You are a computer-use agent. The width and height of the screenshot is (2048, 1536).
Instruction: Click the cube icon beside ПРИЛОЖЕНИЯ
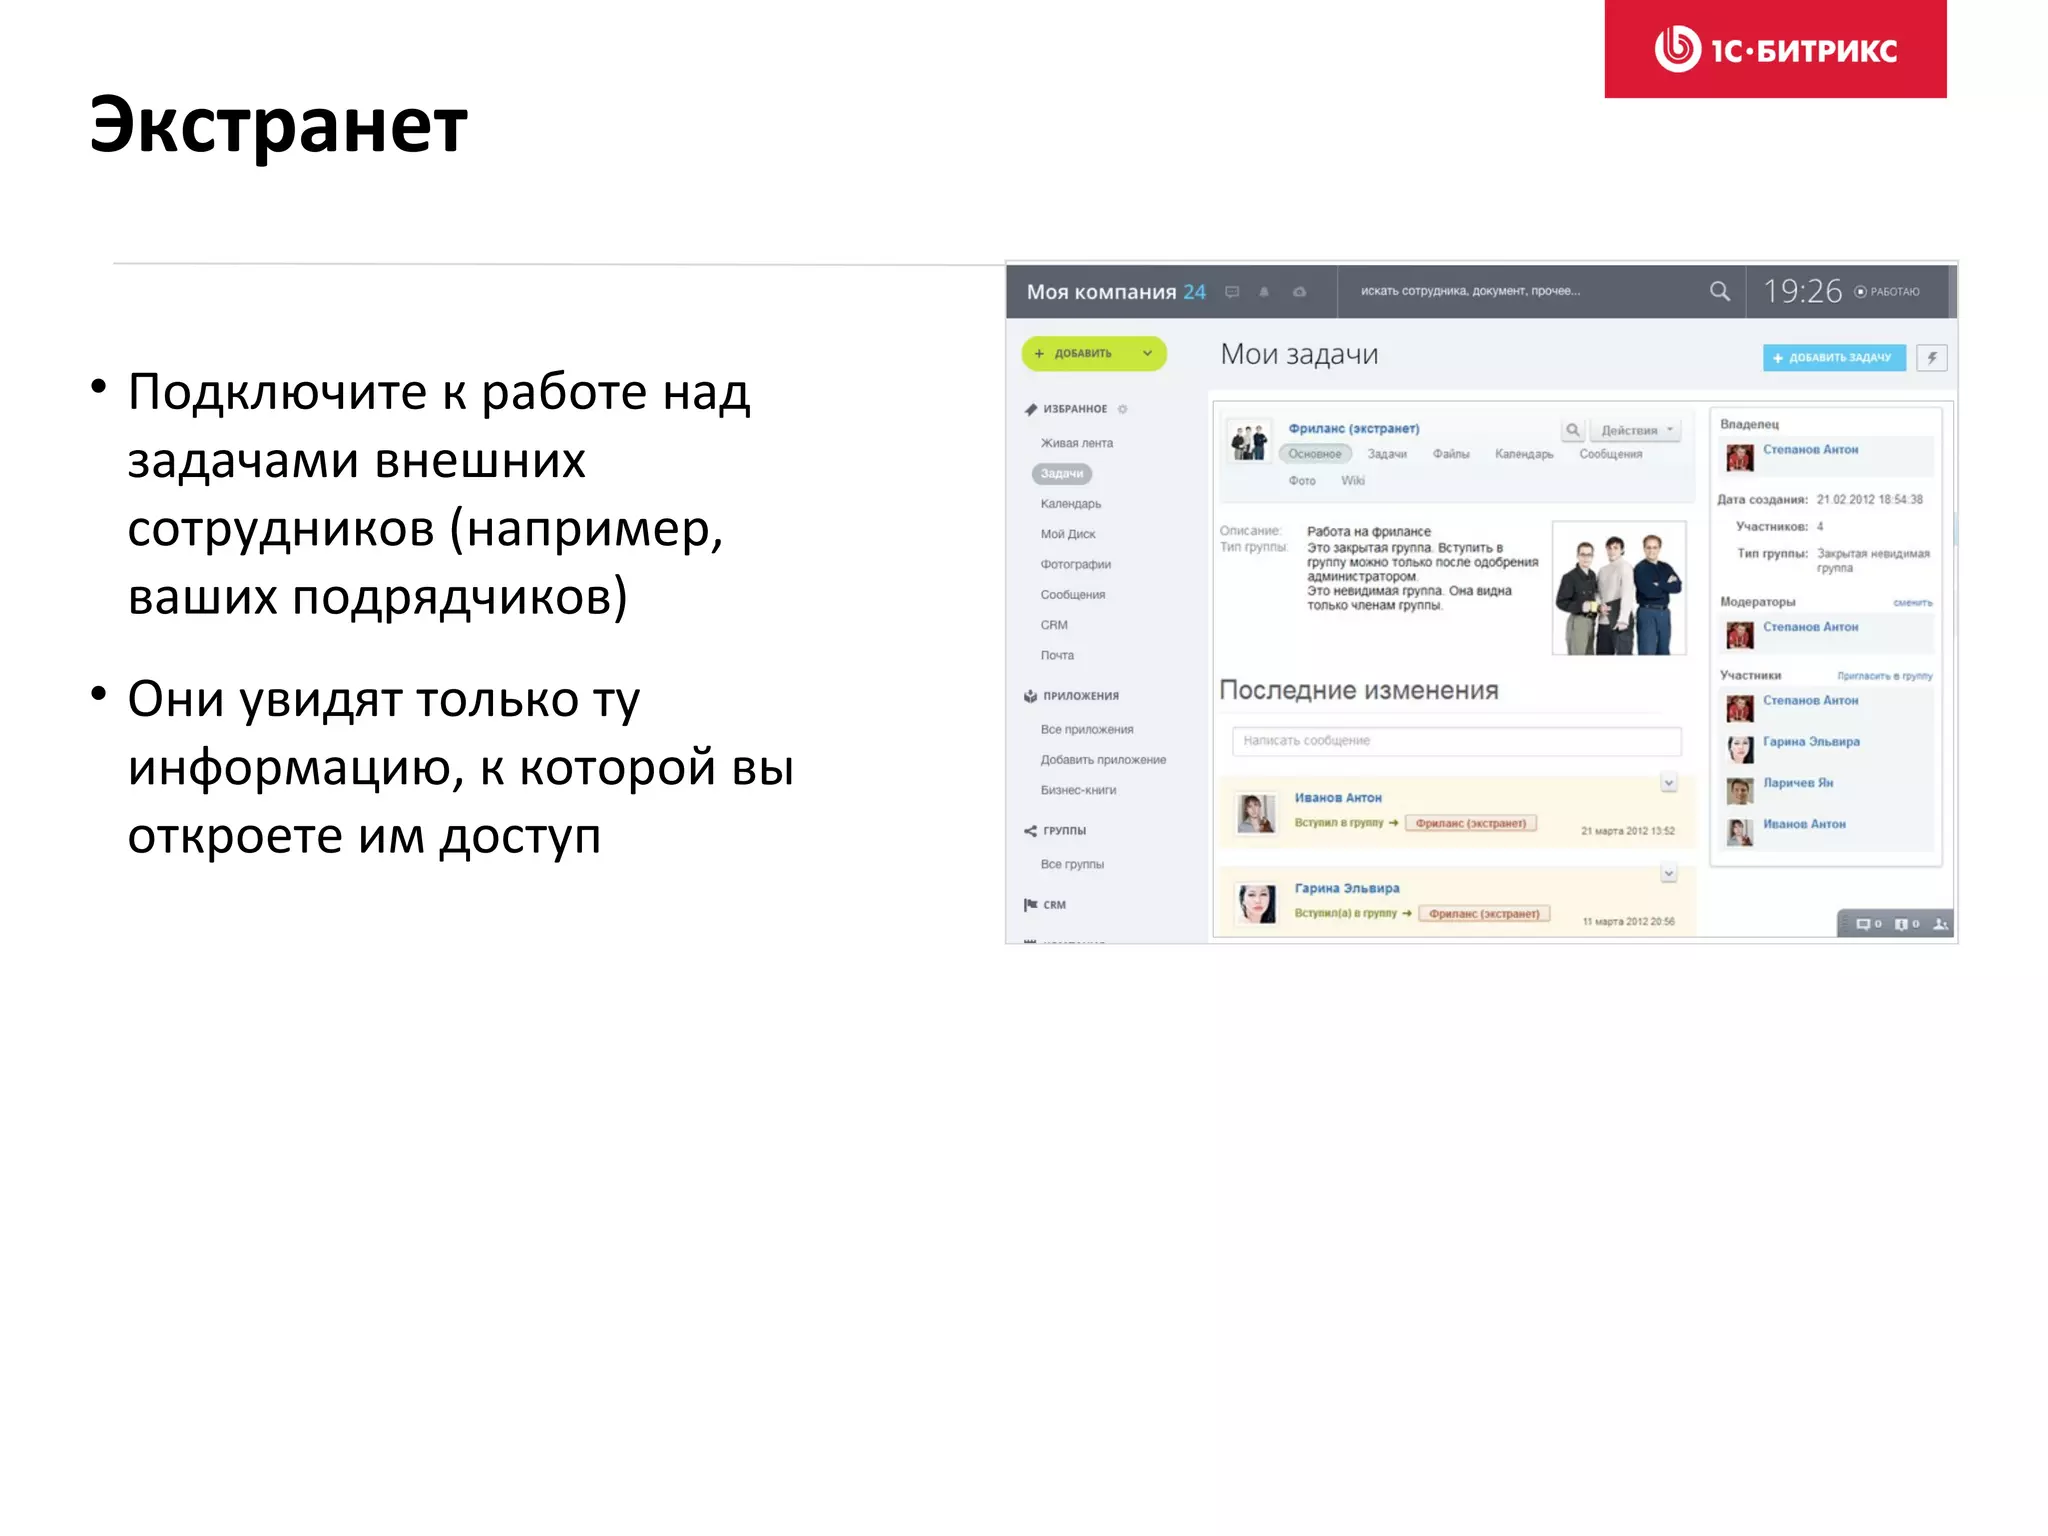[x=1031, y=696]
